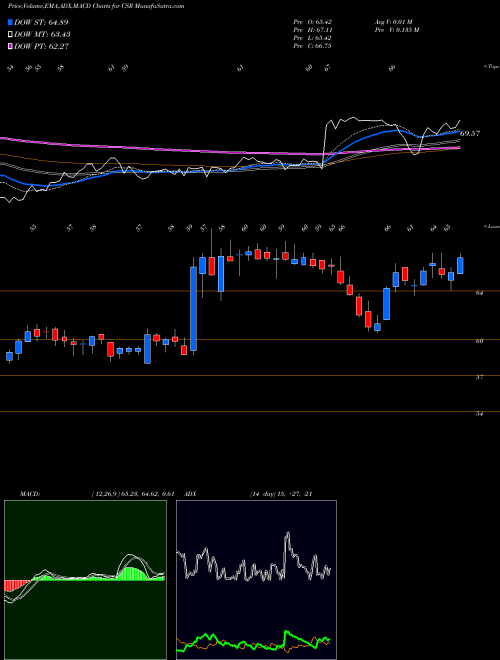Click the 60 price axis label

coord(479,341)
